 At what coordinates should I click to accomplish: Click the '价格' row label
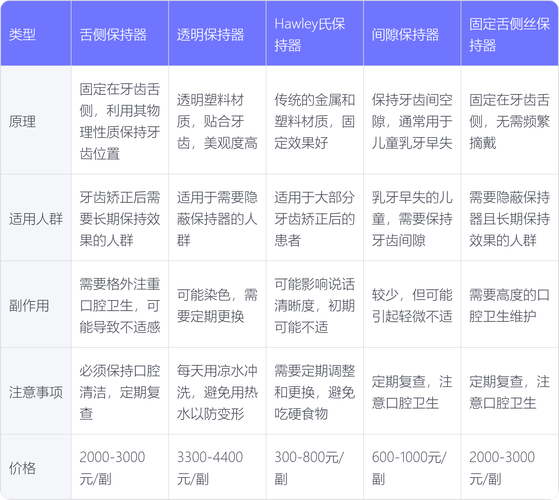pyautogui.click(x=36, y=467)
